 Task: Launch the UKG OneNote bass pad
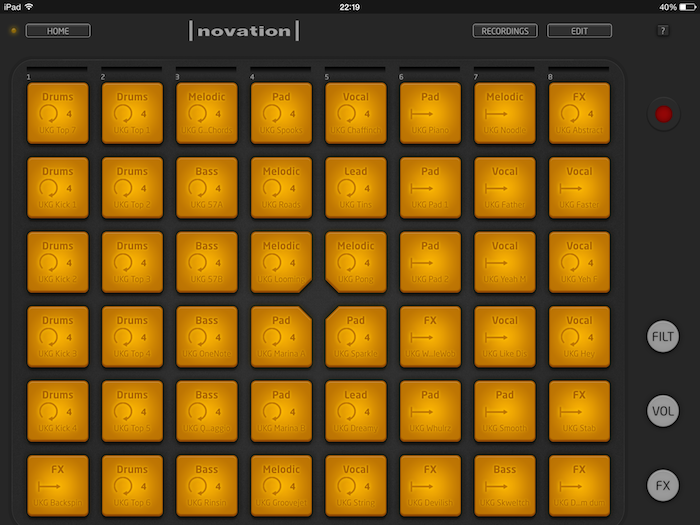pos(207,337)
